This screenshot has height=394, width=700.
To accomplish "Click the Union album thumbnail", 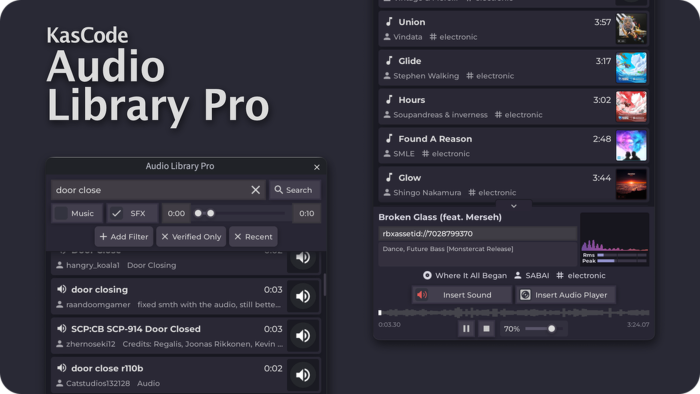I will point(631,29).
